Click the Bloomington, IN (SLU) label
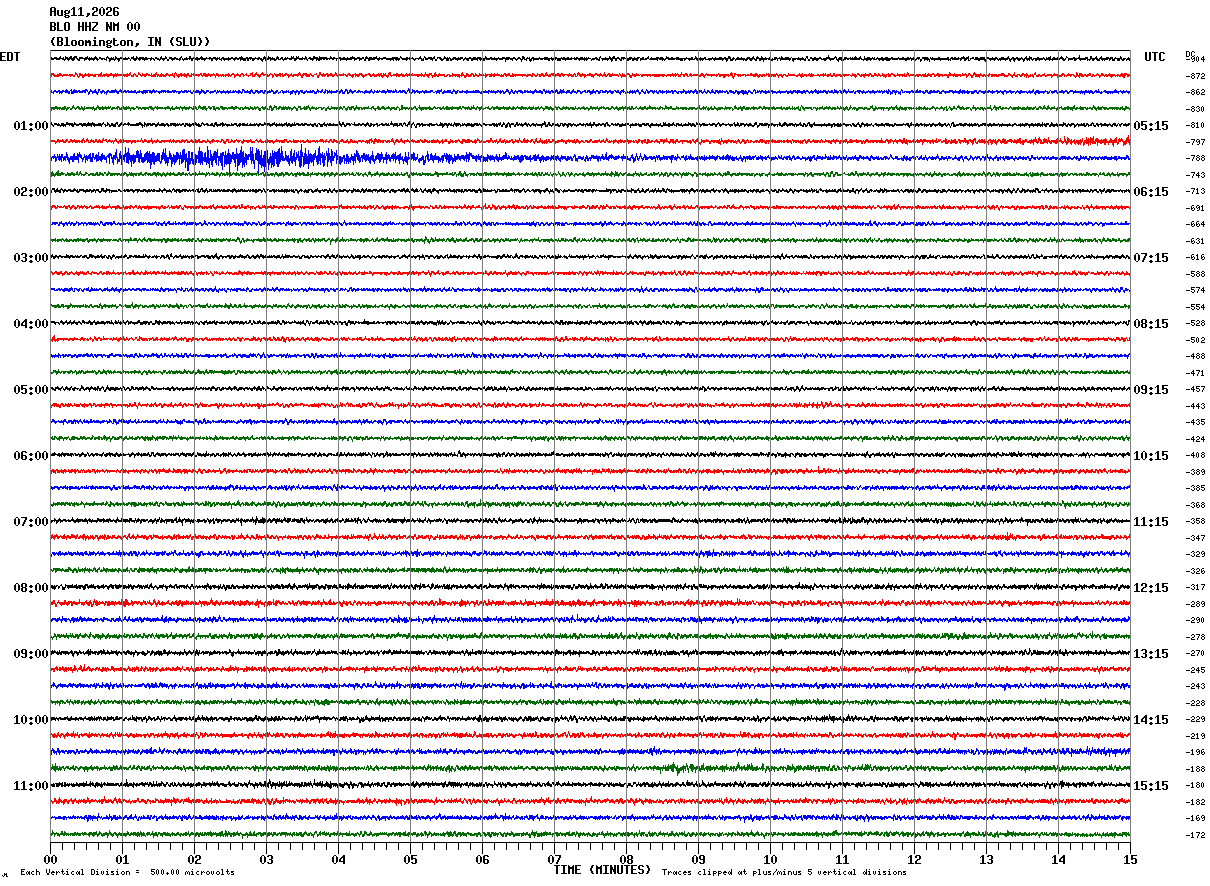Viewport: 1210px width, 886px height. point(130,42)
